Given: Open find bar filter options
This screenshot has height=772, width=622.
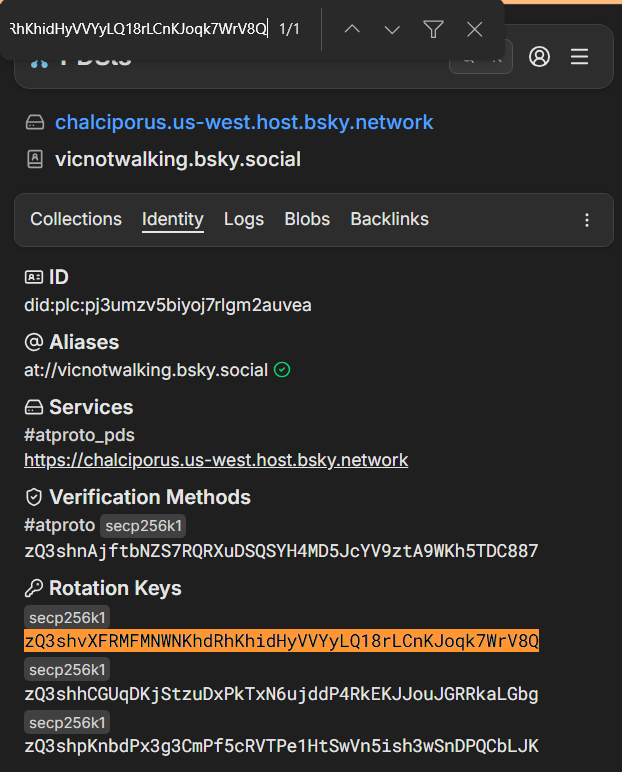Looking at the screenshot, I should click(x=433, y=29).
